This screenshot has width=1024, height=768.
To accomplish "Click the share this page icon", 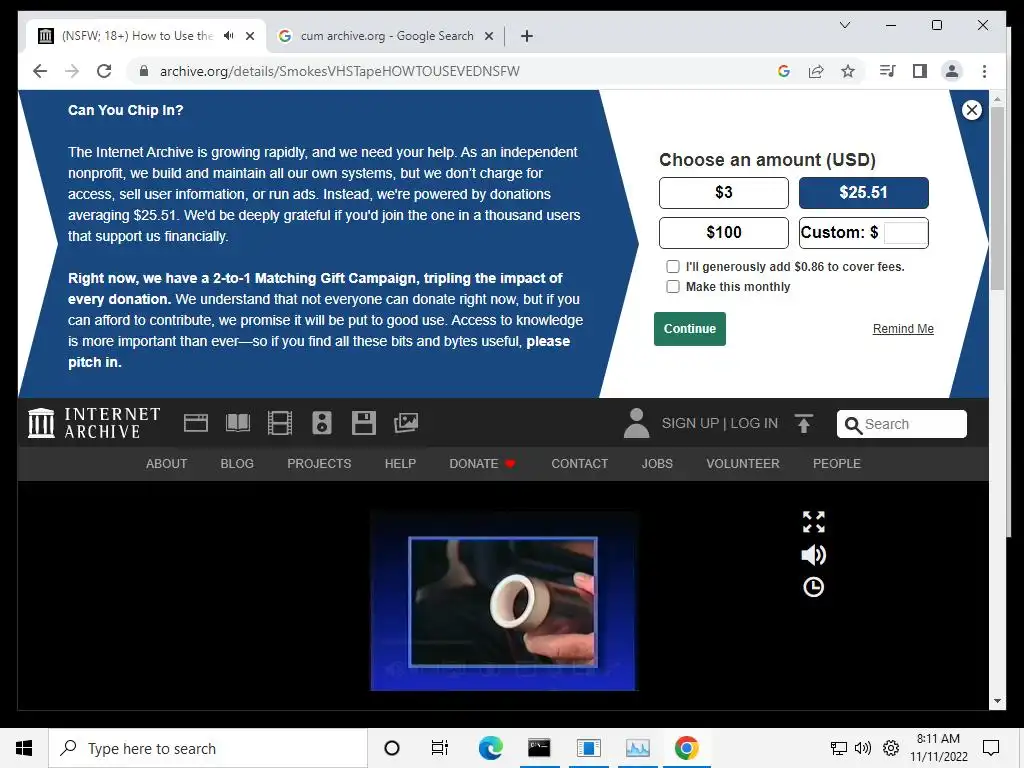I will click(816, 71).
